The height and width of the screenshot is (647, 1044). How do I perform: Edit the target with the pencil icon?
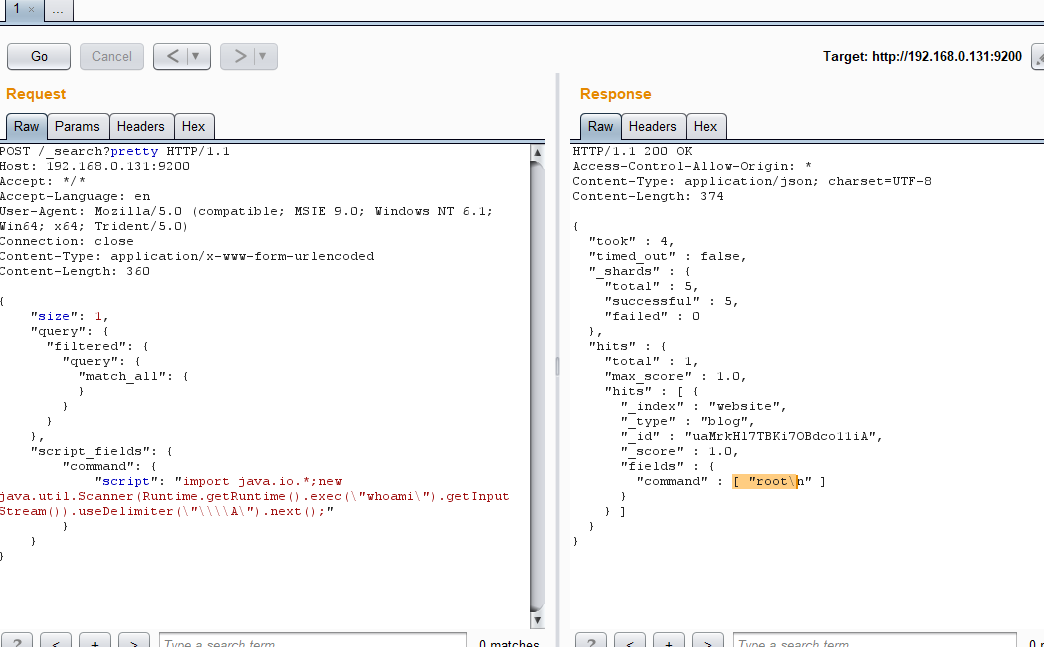coord(1038,57)
